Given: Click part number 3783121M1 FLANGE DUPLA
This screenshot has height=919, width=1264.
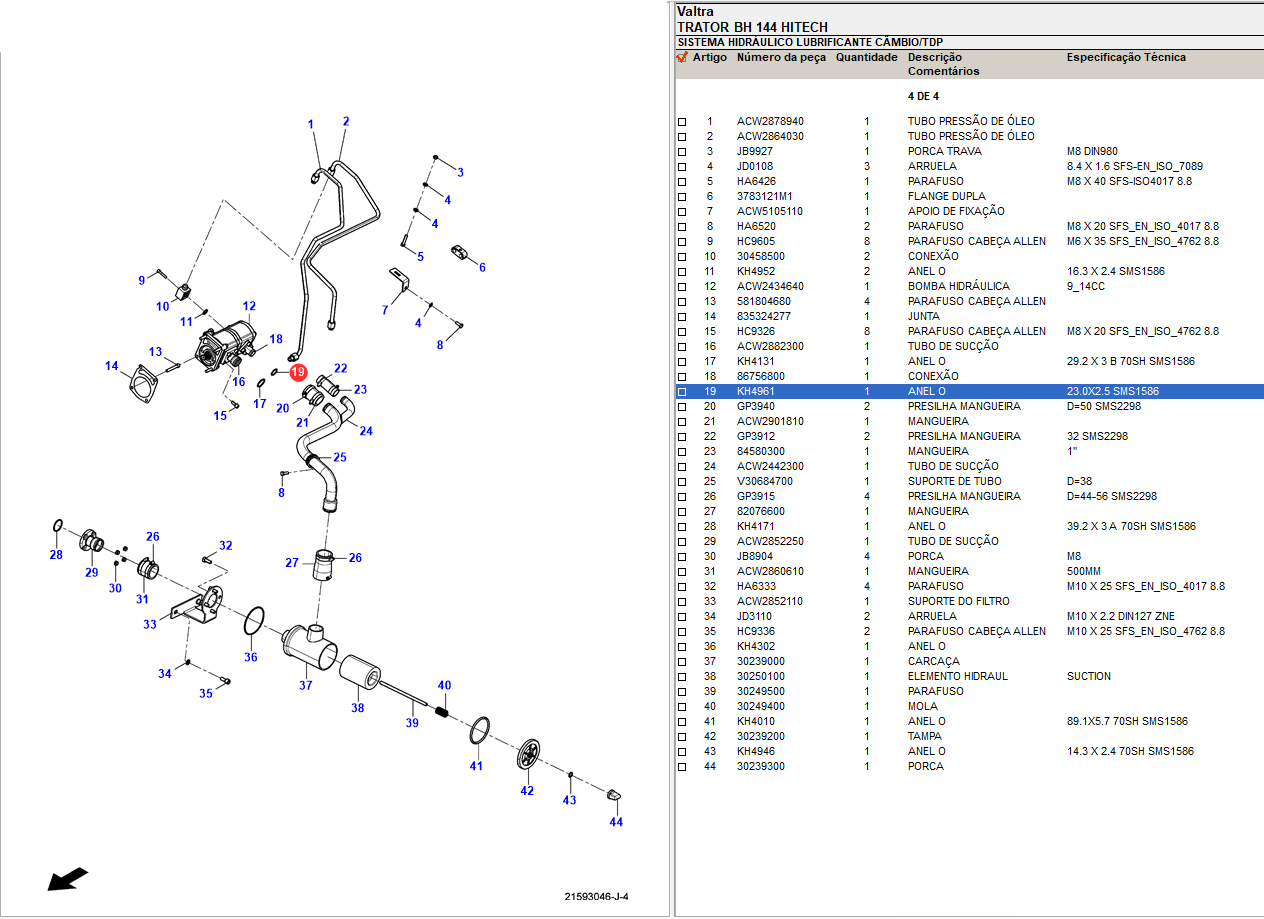Looking at the screenshot, I should (x=764, y=197).
